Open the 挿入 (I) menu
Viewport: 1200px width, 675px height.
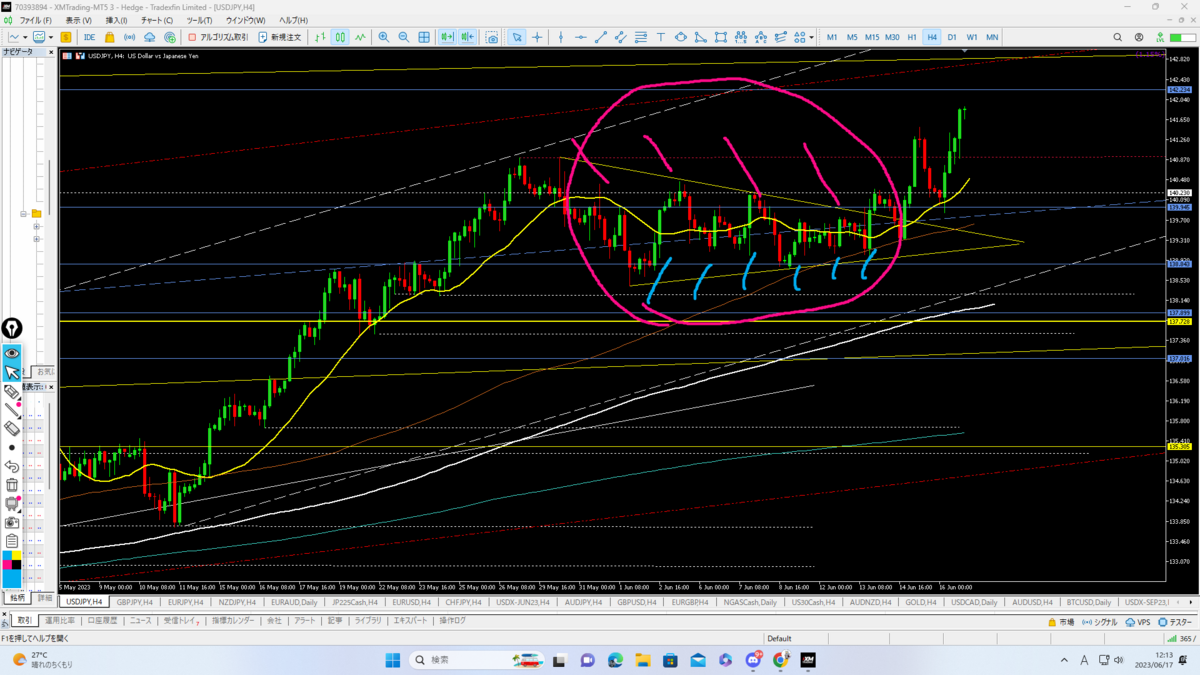click(116, 20)
